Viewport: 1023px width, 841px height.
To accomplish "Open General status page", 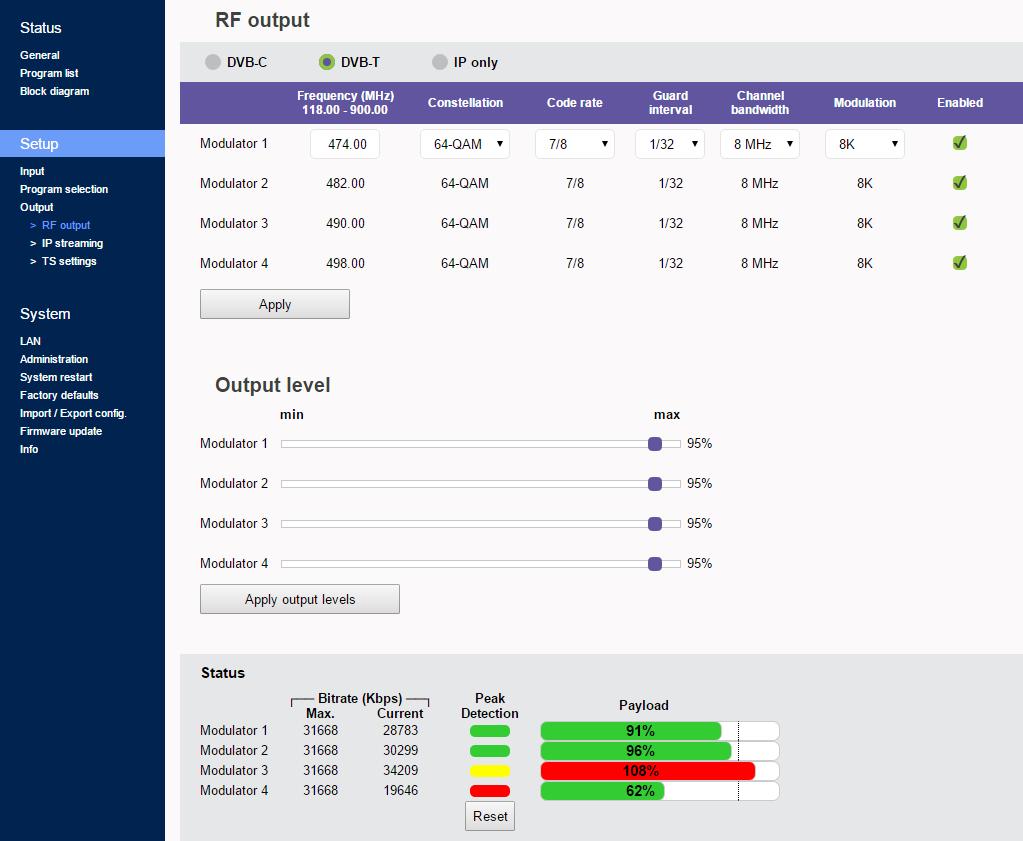I will pos(40,55).
